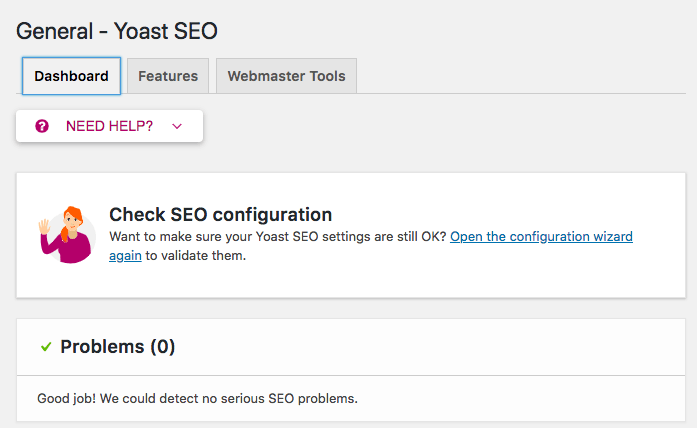Click the Check SEO configuration heading
Screen dimensions: 697x428
coord(220,215)
